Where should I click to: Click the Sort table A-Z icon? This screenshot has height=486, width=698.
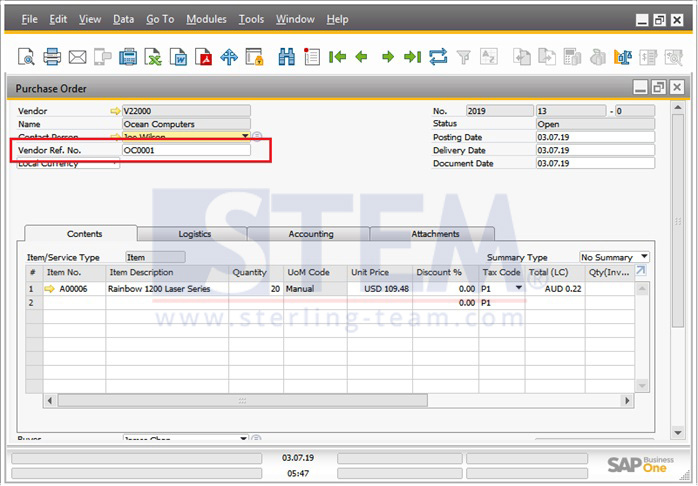(x=489, y=57)
